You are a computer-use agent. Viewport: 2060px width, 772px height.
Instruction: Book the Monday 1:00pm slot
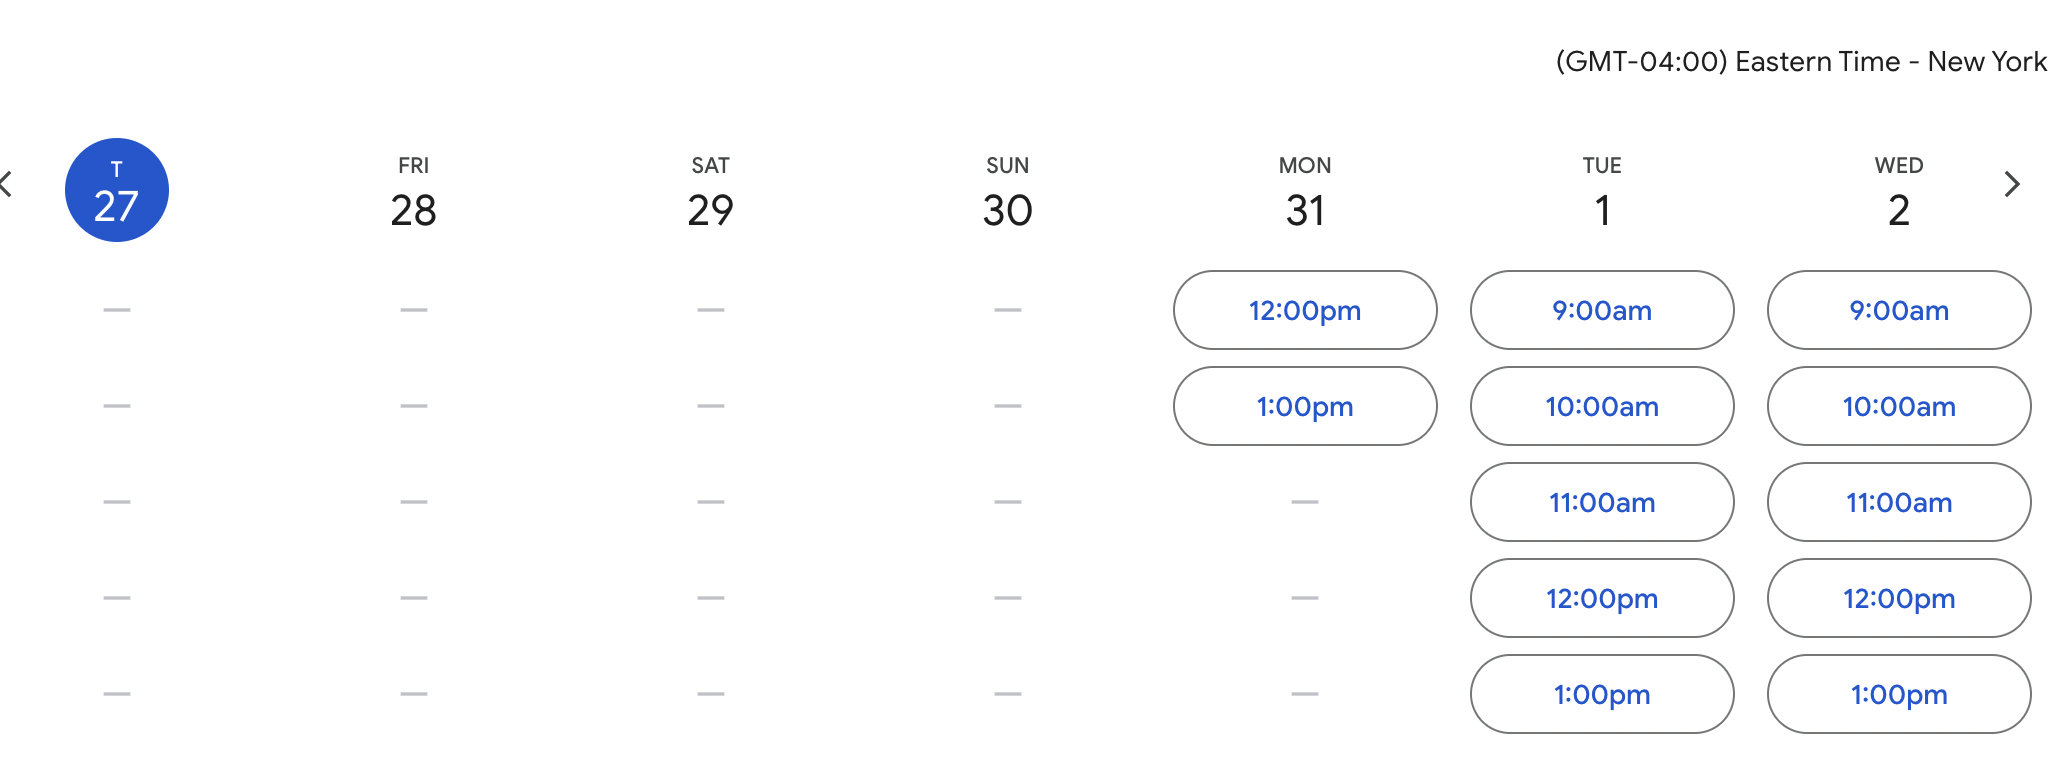[x=1305, y=406]
